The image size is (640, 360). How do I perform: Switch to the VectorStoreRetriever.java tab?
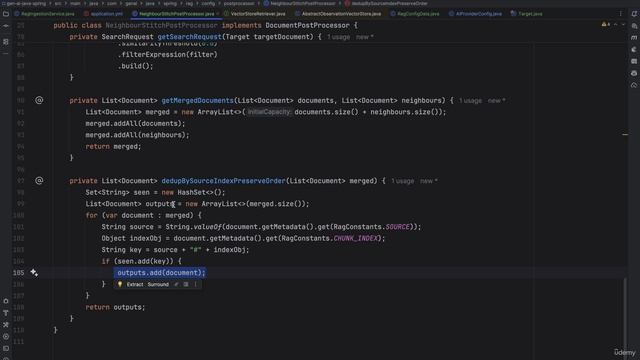pos(255,14)
